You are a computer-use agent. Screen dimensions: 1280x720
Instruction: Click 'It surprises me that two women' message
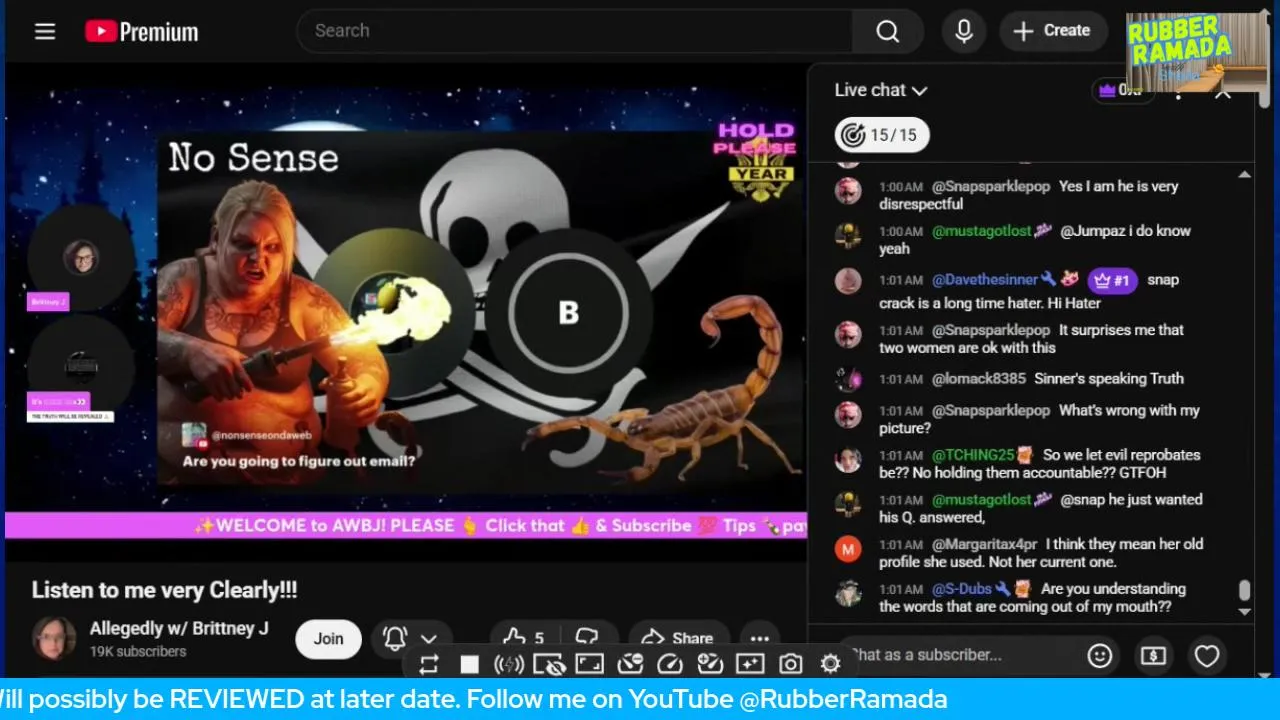(x=1032, y=339)
